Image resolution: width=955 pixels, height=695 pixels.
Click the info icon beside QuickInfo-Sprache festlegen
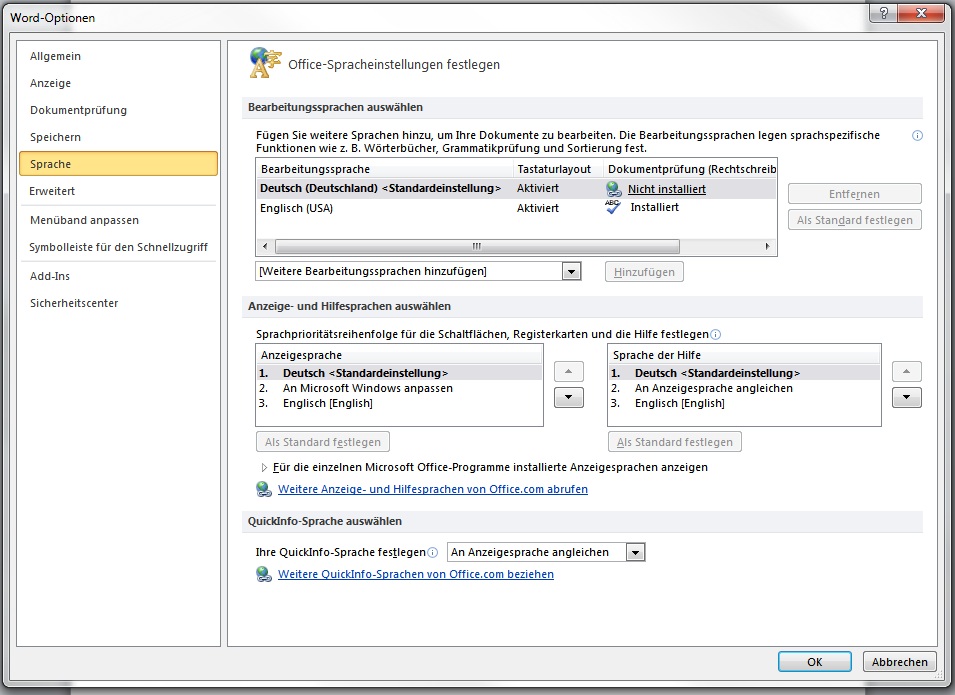coord(432,552)
